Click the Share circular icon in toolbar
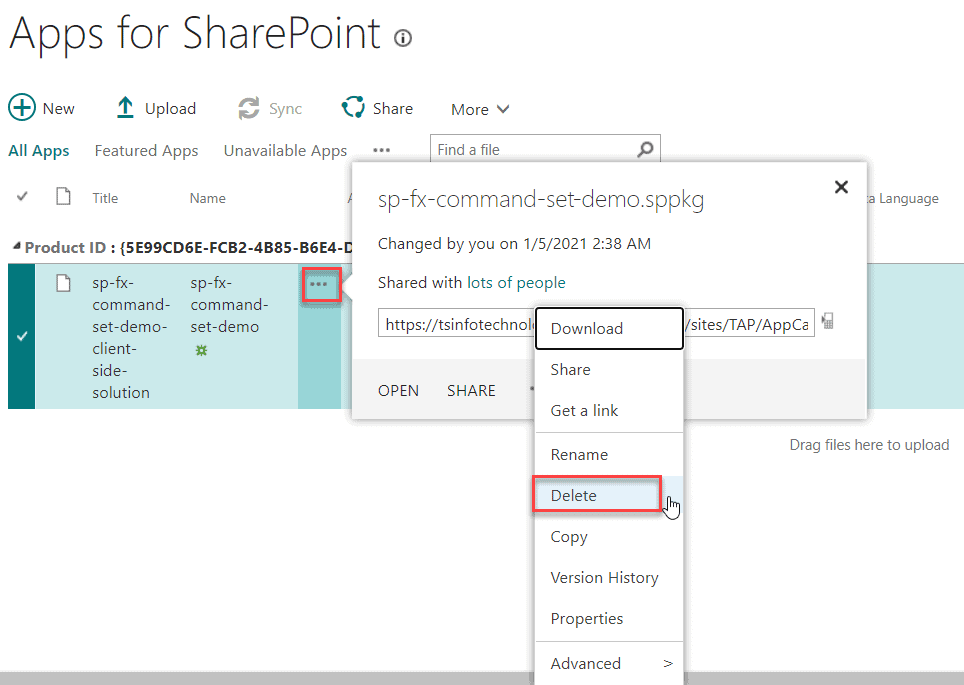964x685 pixels. (354, 107)
